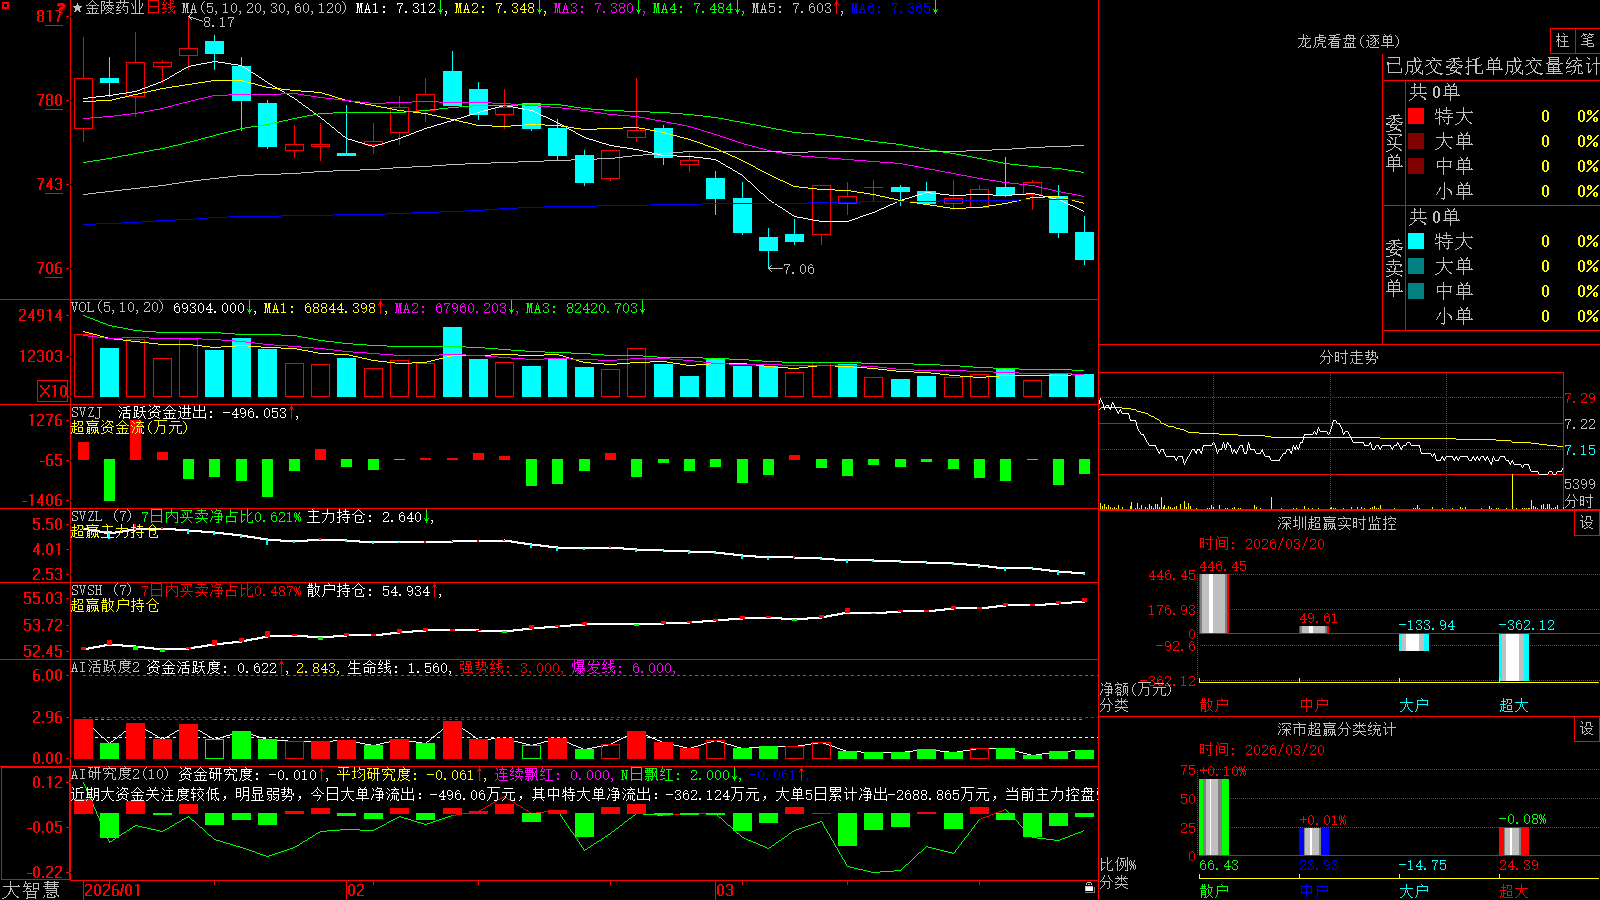
Task: Click the 03 month marker on axis
Action: coord(725,890)
